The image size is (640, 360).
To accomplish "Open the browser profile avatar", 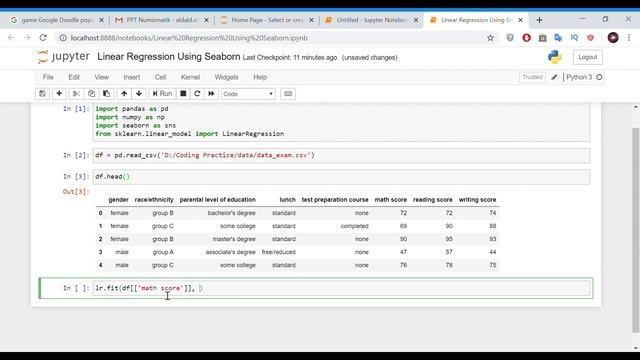I will [x=613, y=38].
